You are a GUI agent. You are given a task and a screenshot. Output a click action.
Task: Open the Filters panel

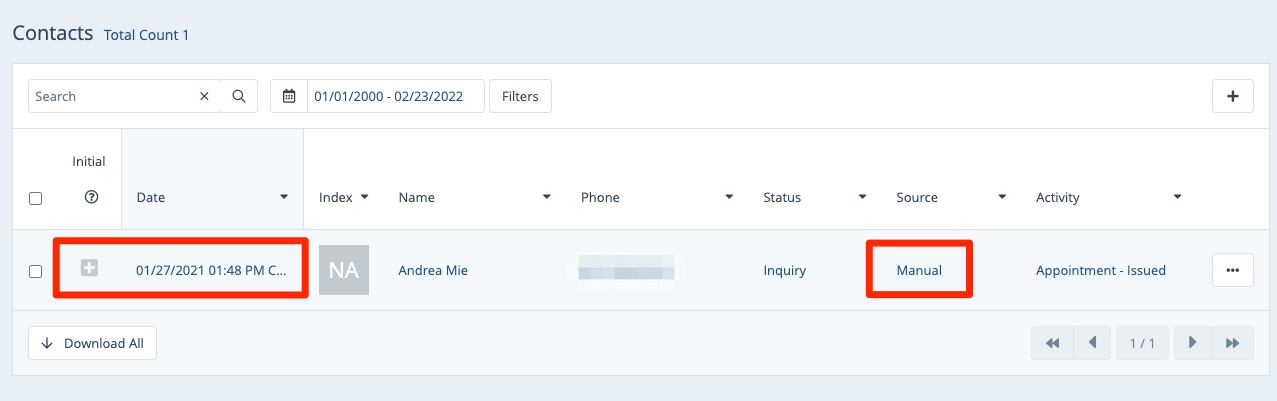(520, 96)
